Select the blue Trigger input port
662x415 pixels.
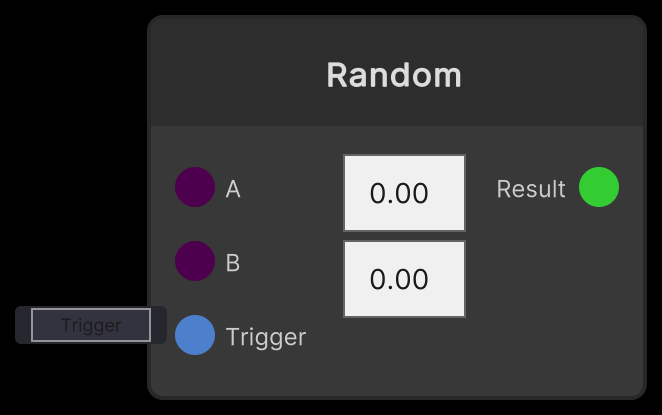coord(195,336)
